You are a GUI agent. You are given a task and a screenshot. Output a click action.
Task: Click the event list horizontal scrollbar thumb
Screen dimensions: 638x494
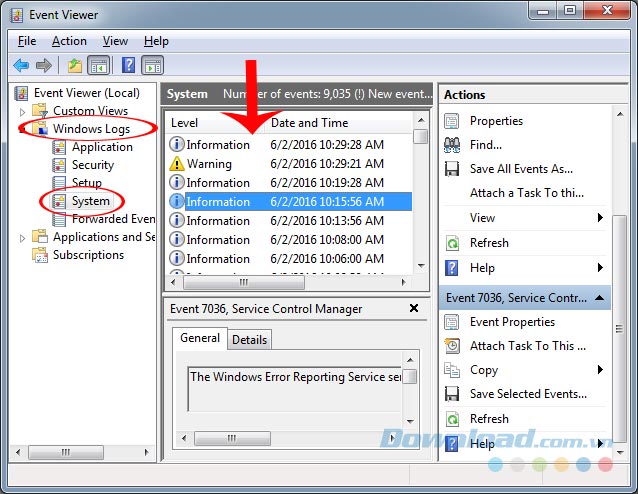[244, 282]
